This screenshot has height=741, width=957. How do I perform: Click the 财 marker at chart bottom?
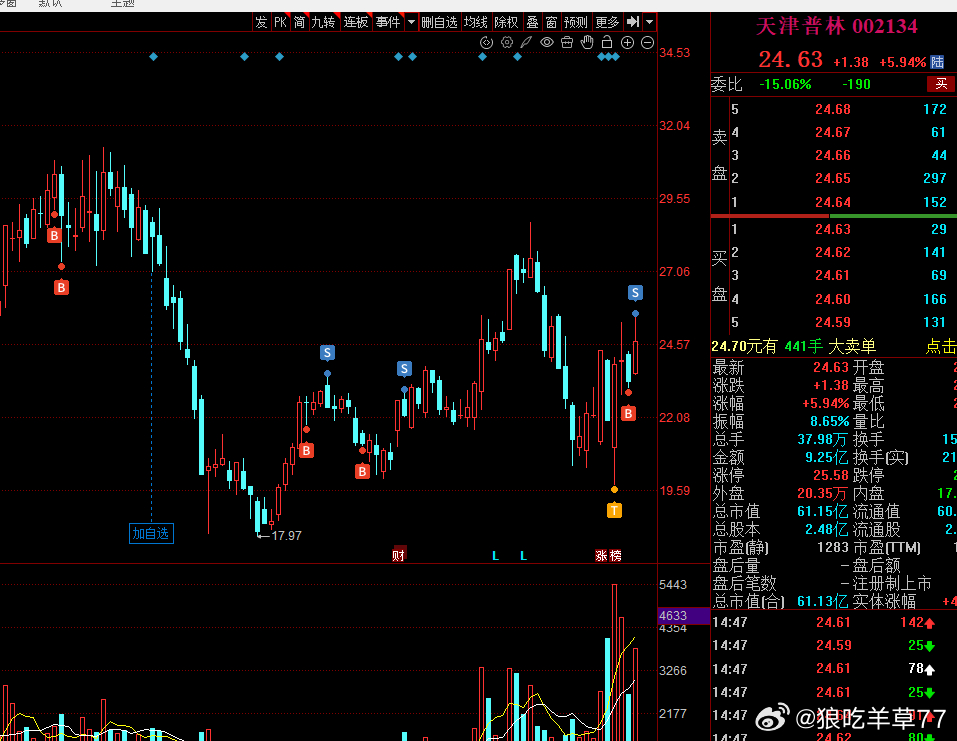click(x=399, y=555)
